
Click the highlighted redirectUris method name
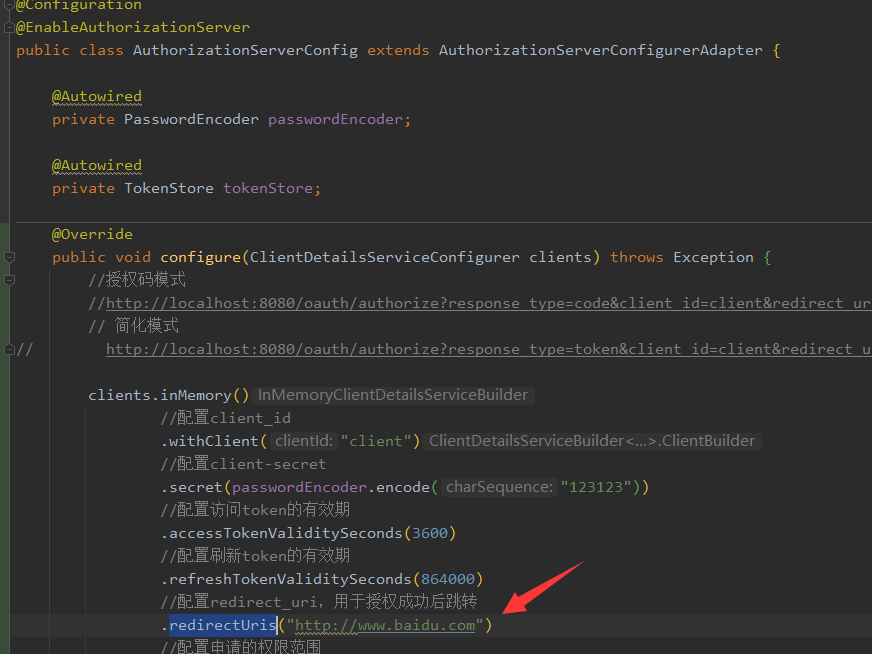(x=222, y=625)
